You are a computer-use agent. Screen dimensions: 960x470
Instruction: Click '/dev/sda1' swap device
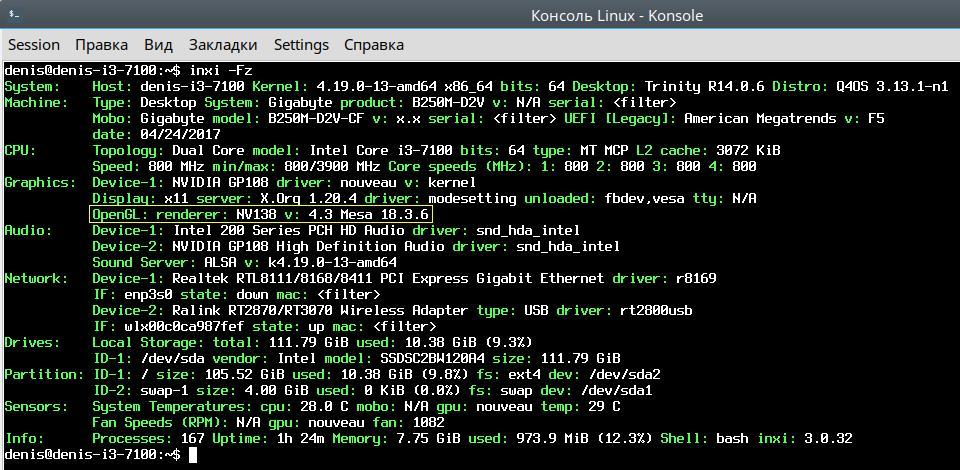click(617, 390)
